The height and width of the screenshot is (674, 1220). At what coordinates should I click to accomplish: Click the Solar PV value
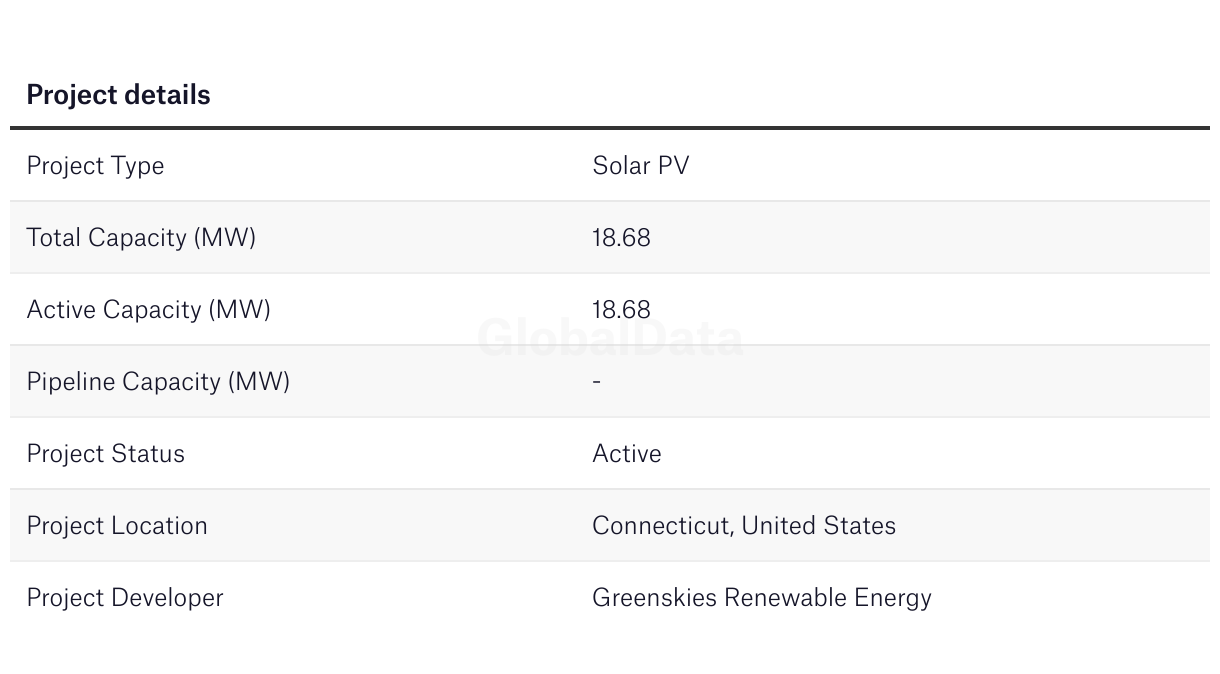pos(641,165)
